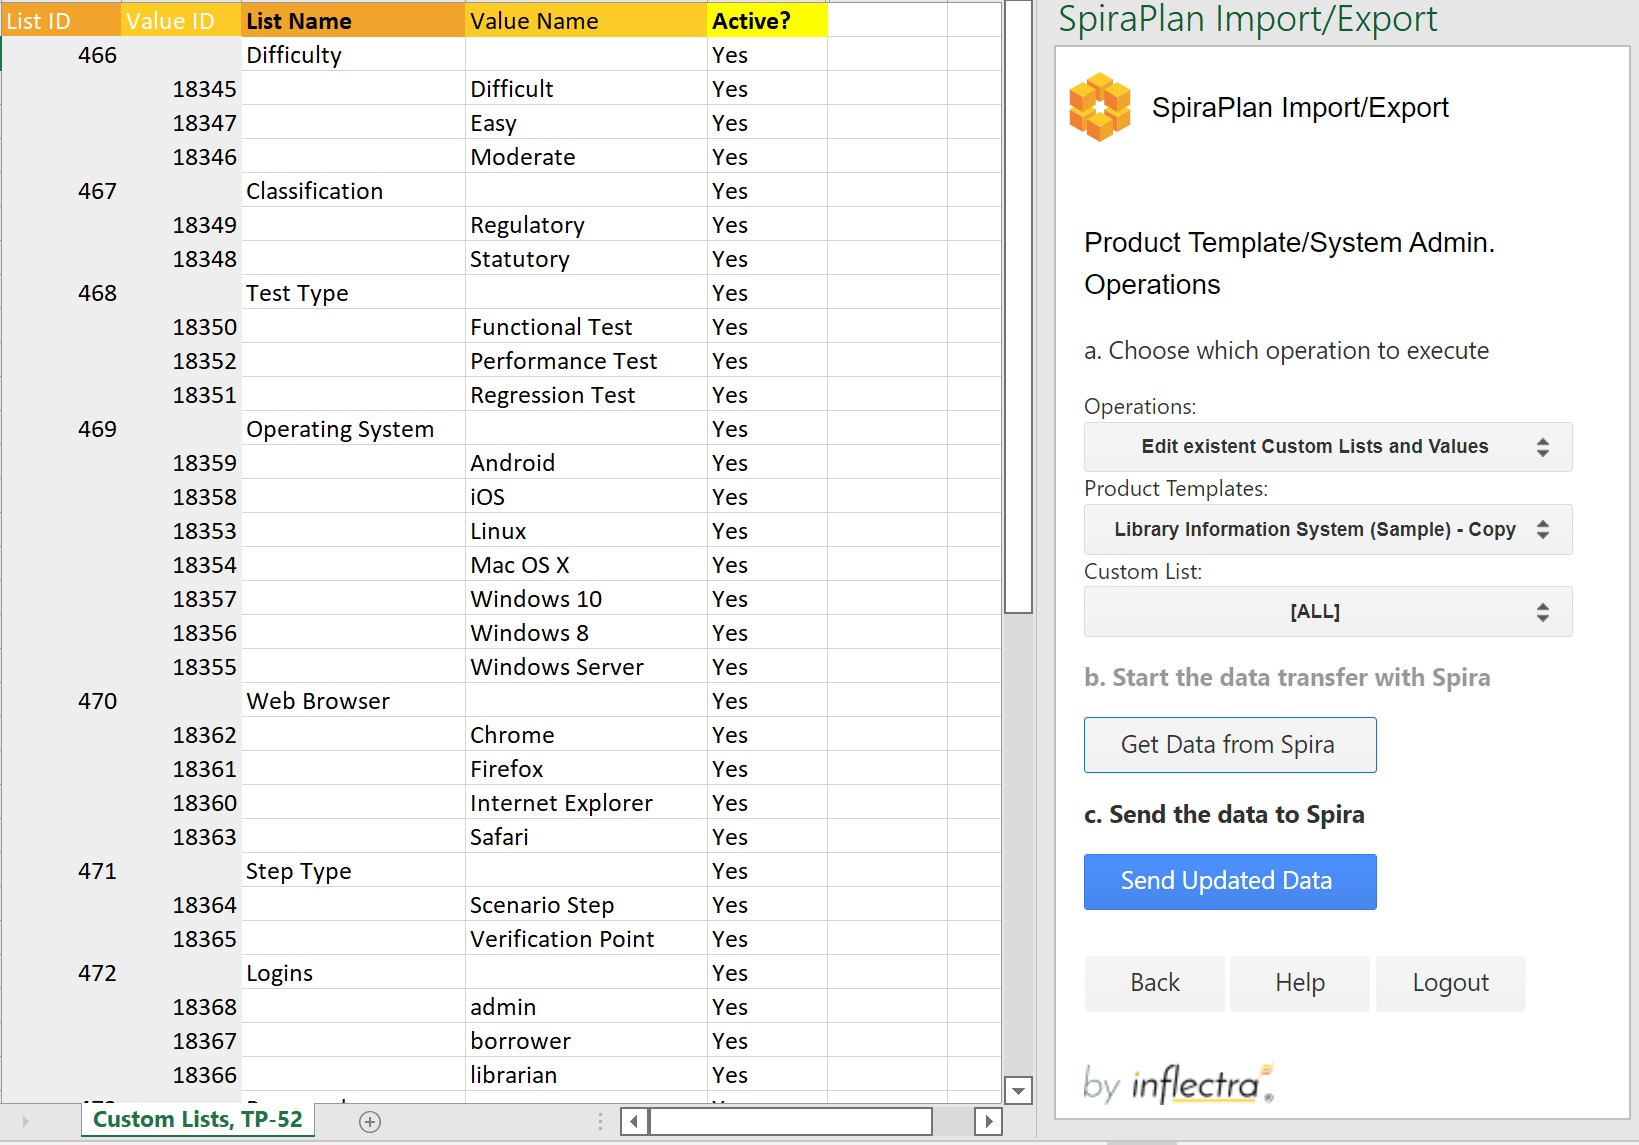
Task: Open the Operations dropdown
Action: point(1328,447)
